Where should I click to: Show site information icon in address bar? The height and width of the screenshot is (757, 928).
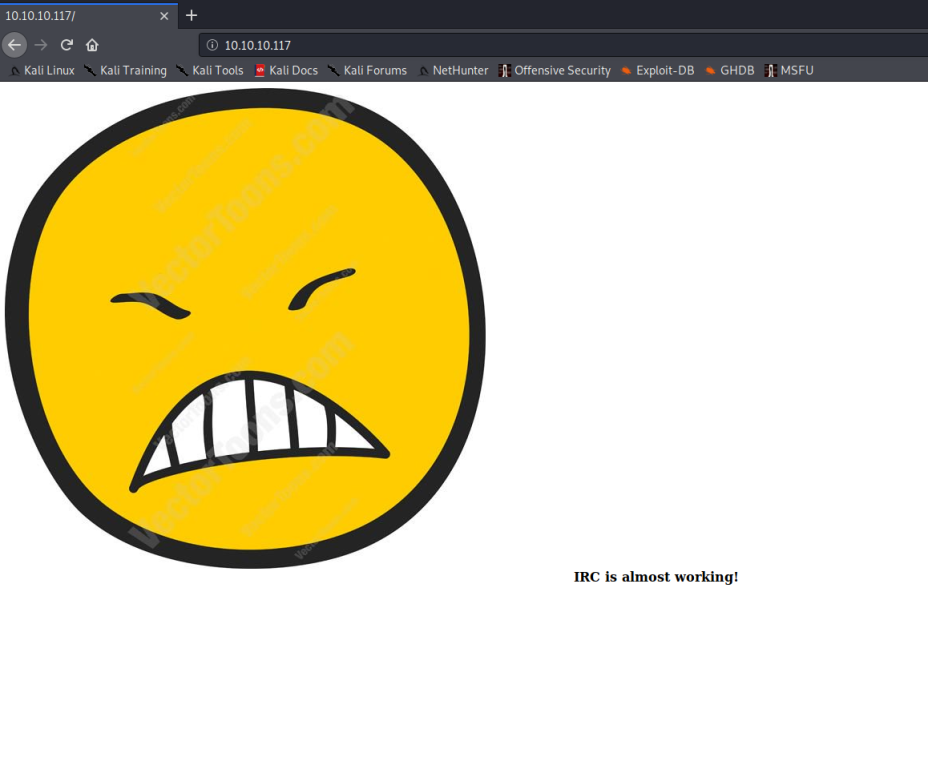tap(212, 45)
